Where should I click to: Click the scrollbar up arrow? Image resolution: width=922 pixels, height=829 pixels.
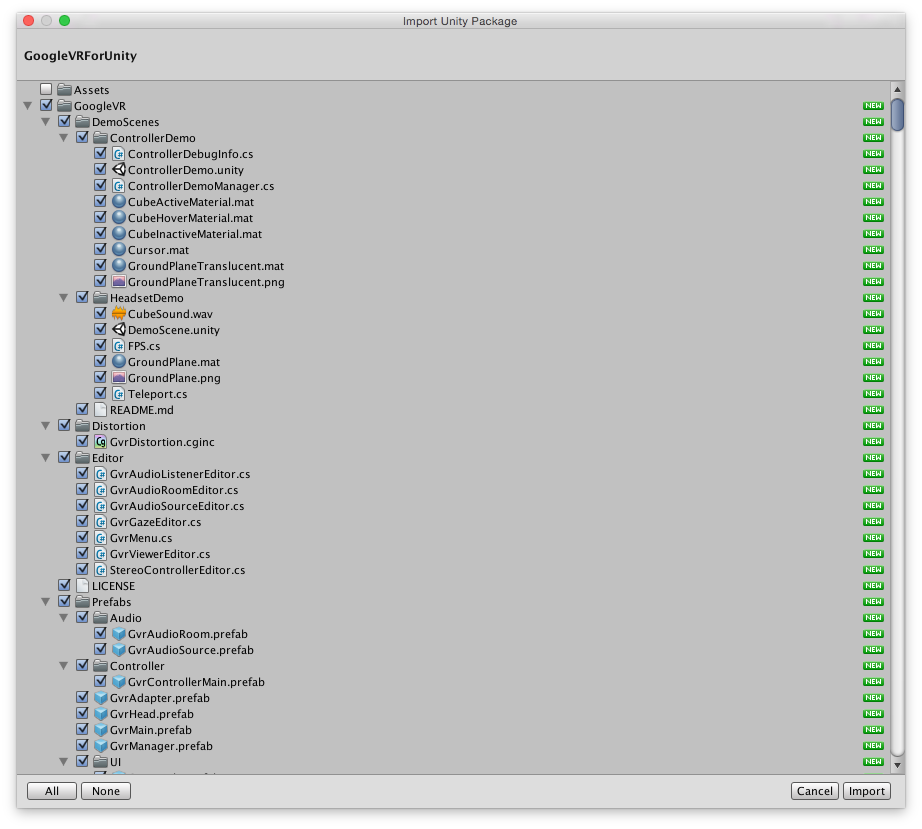click(x=897, y=89)
